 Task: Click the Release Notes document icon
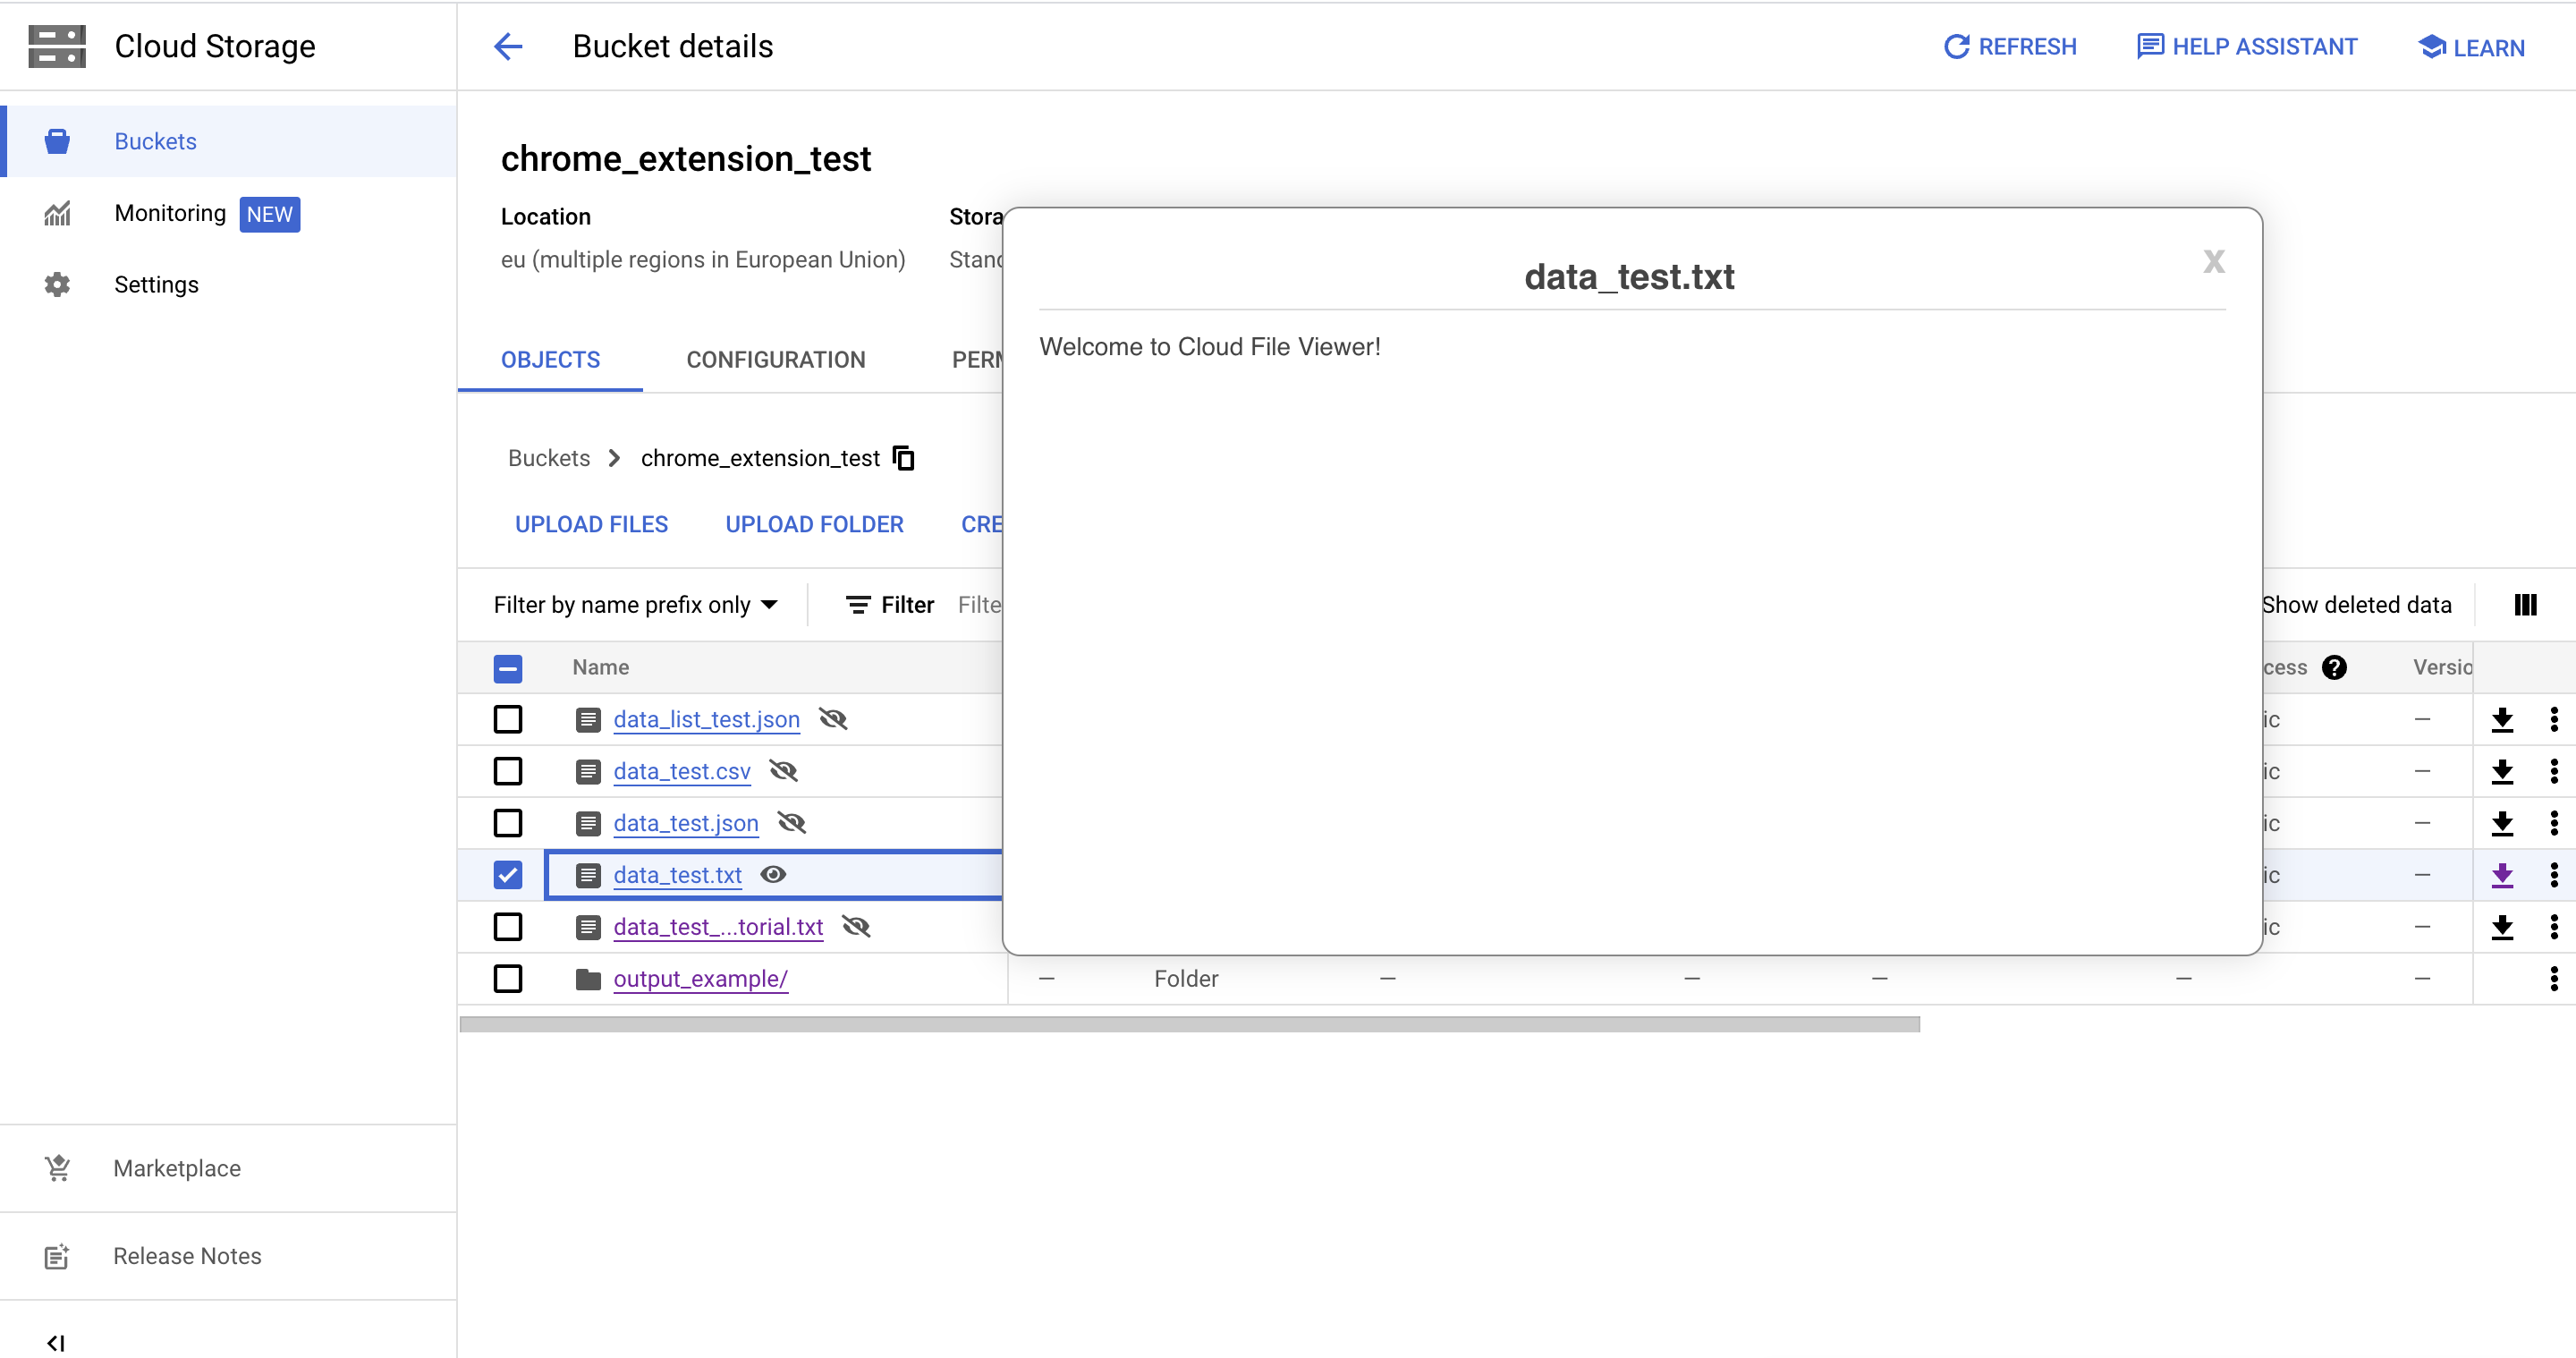tap(57, 1256)
